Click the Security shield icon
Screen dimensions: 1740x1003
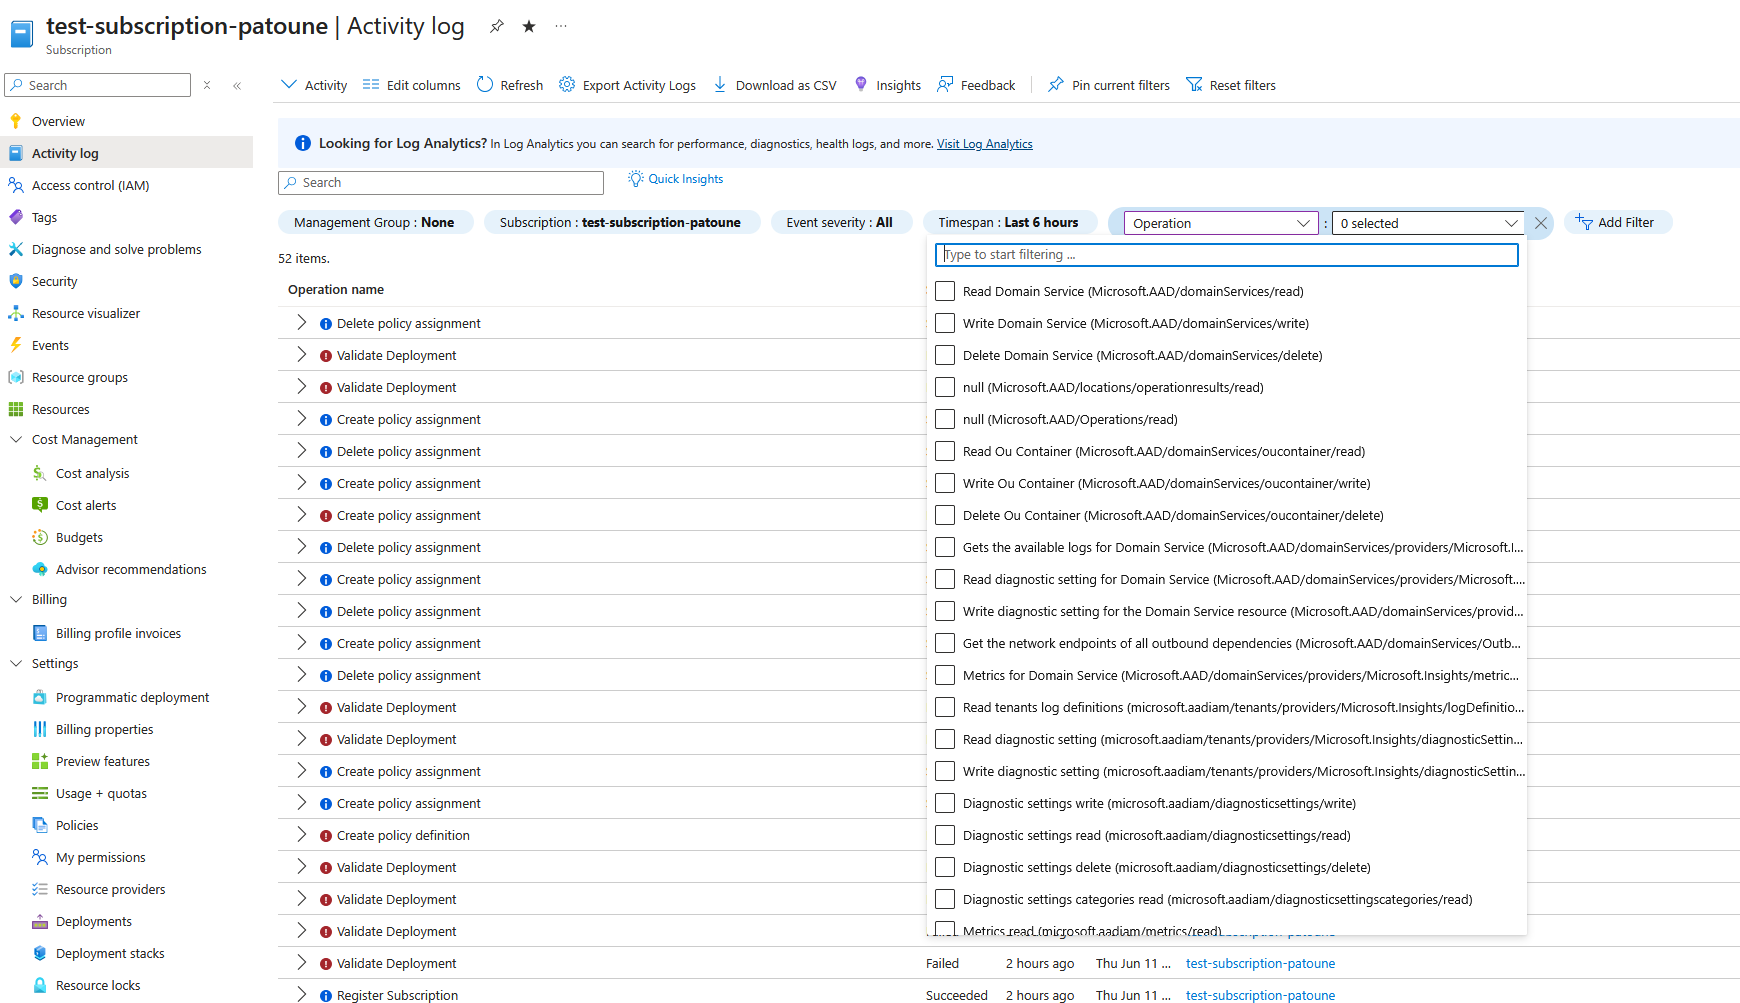coord(16,281)
